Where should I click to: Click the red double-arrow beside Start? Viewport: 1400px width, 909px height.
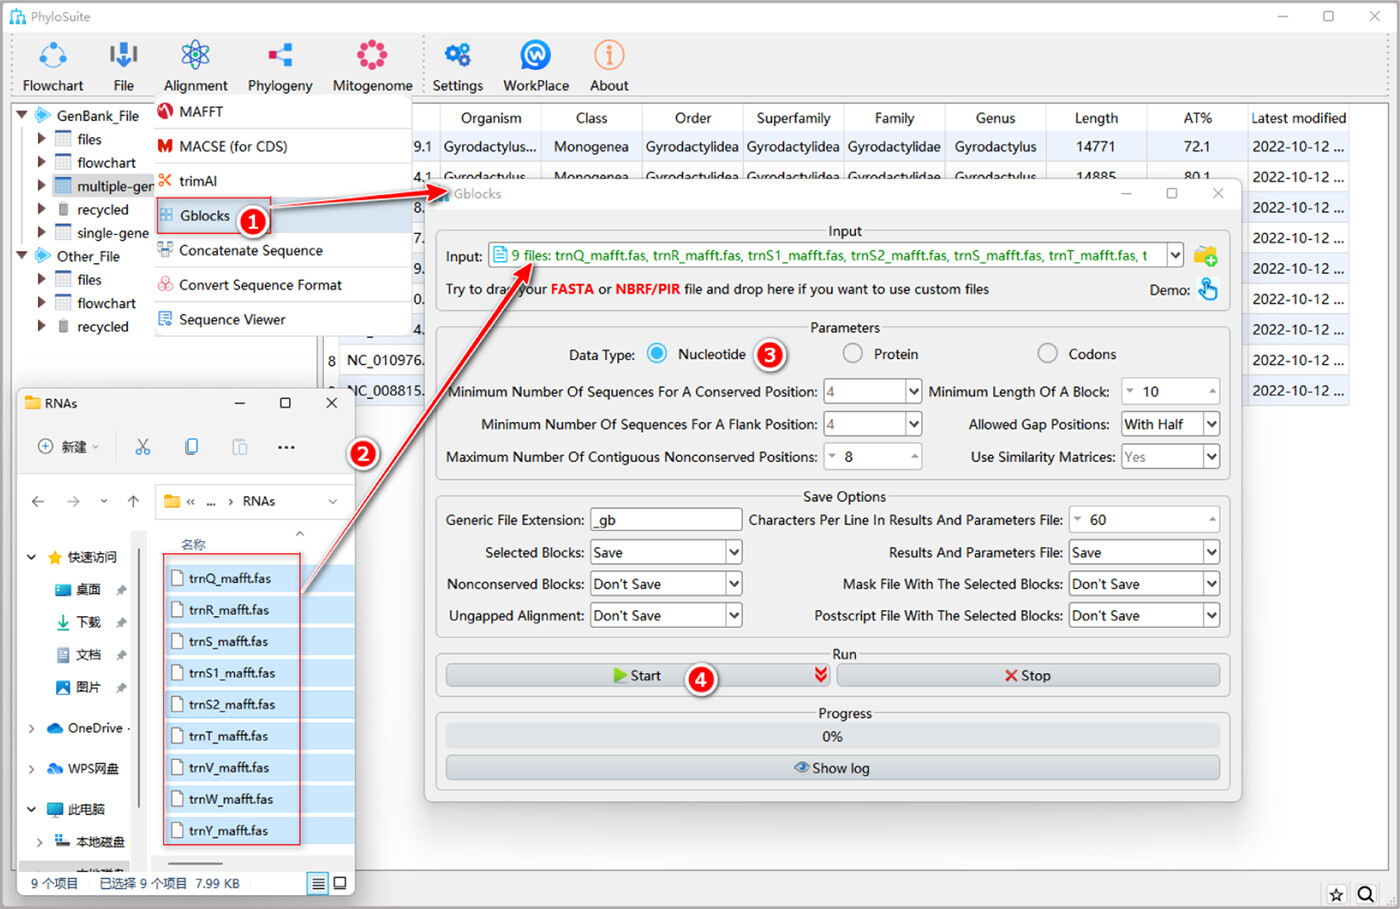tap(821, 675)
